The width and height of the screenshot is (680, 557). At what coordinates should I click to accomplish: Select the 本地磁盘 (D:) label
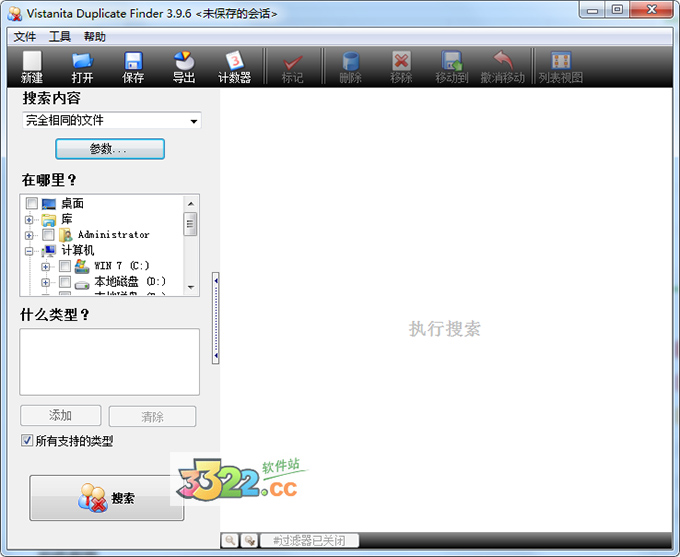(130, 282)
